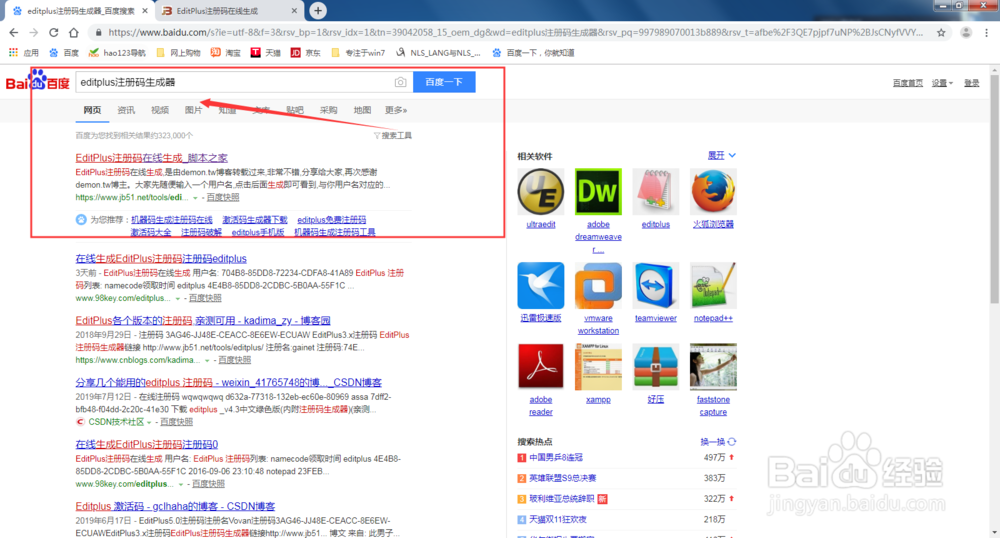Open the 火狐浏览器 Firefox icon
The height and width of the screenshot is (538, 1000).
click(x=713, y=191)
